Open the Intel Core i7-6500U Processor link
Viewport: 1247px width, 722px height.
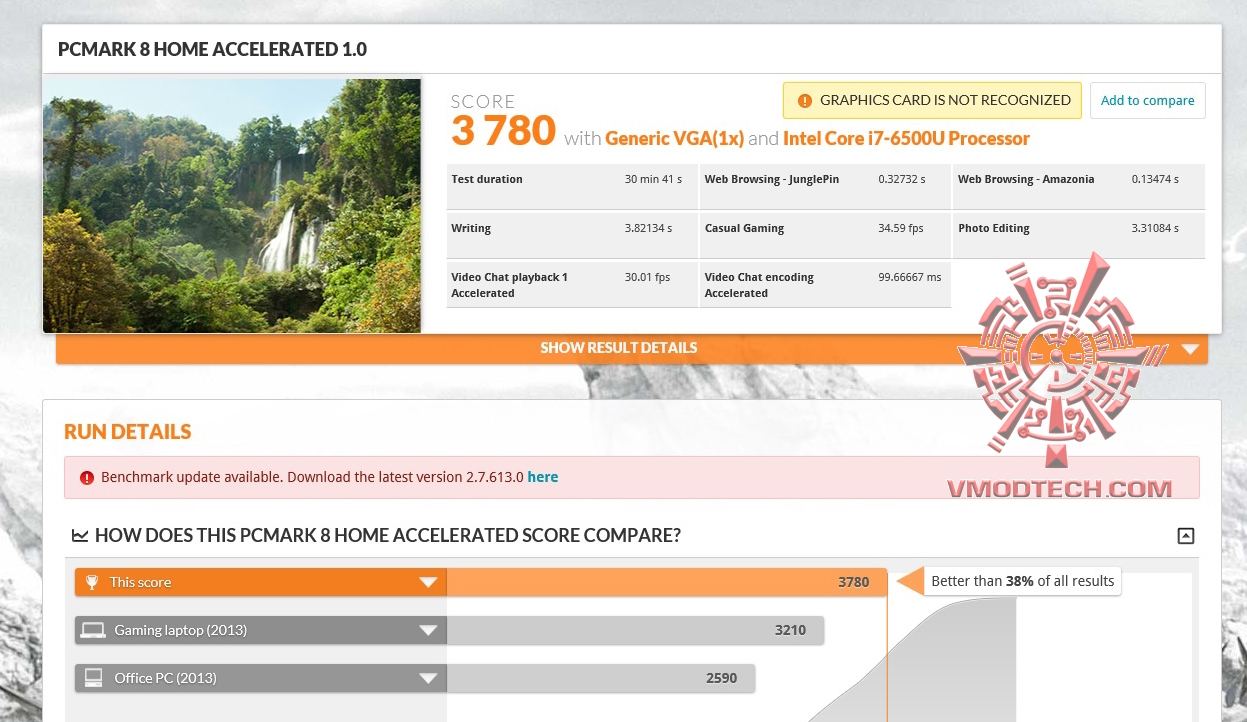tap(906, 139)
